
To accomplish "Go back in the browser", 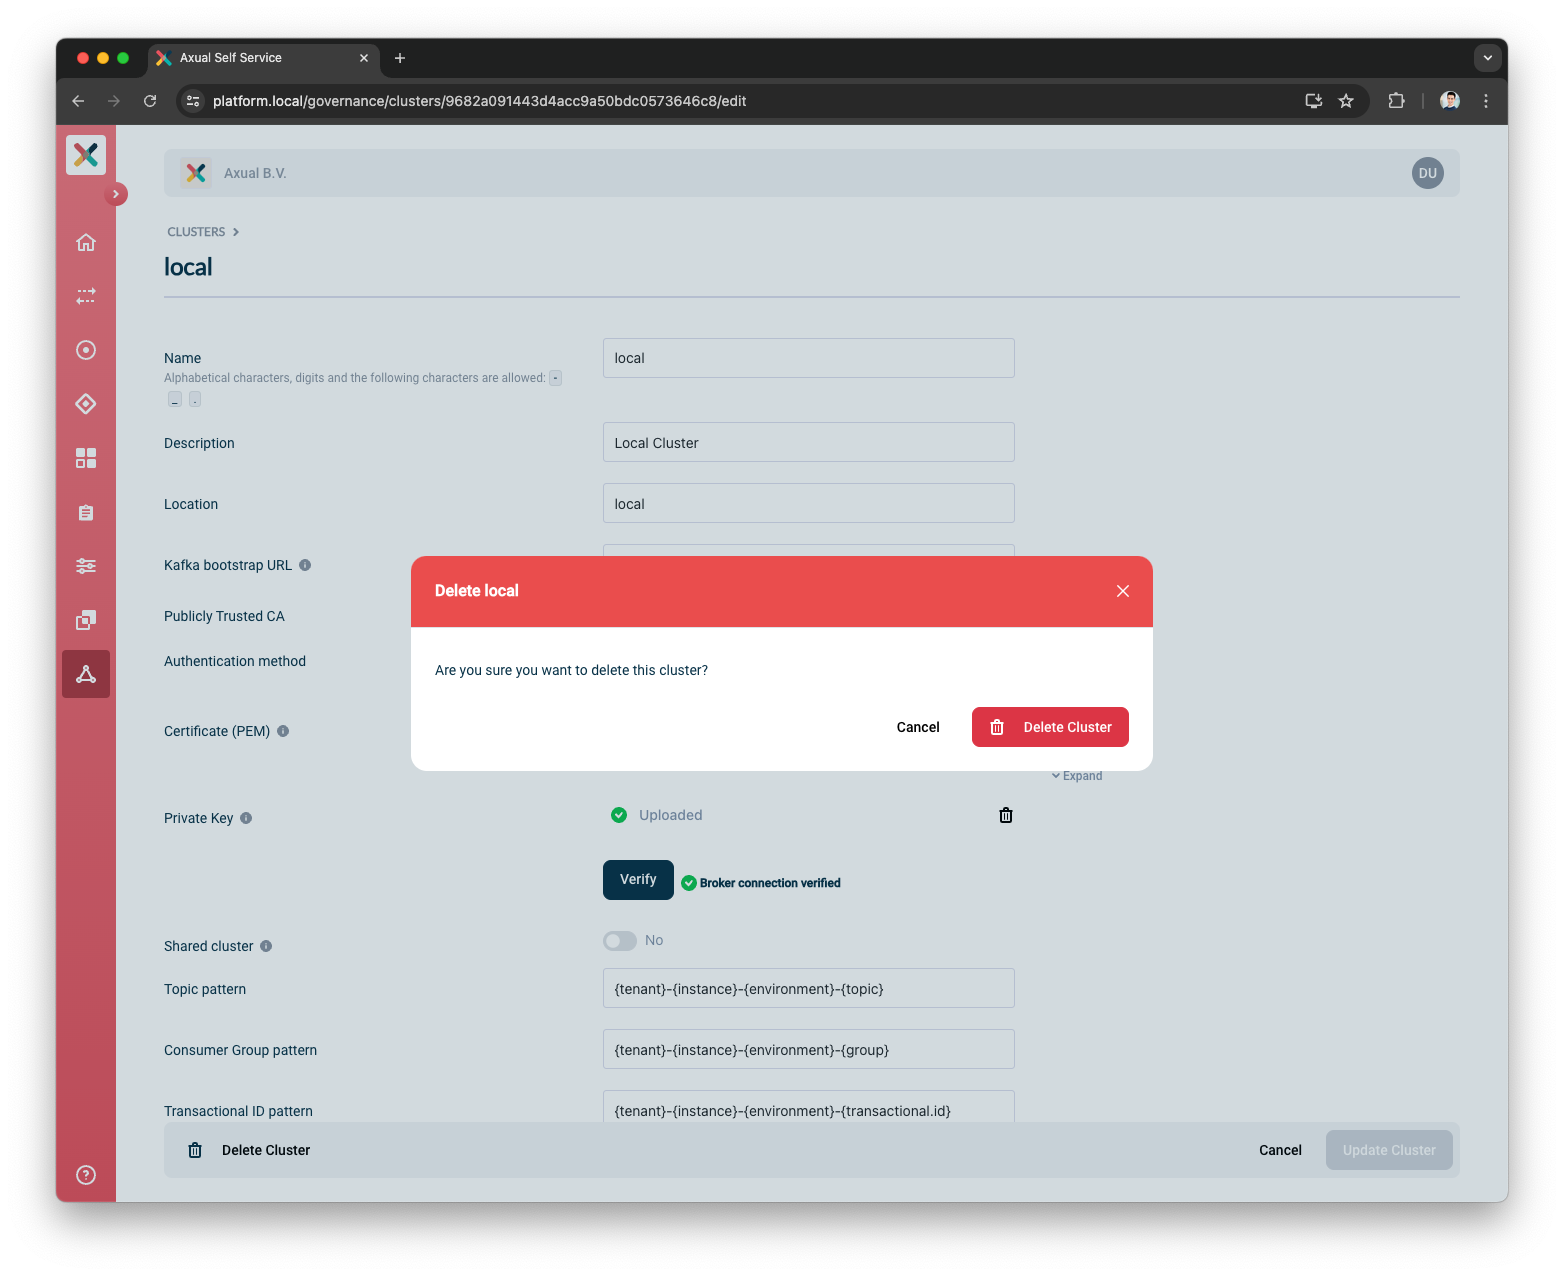I will 78,101.
